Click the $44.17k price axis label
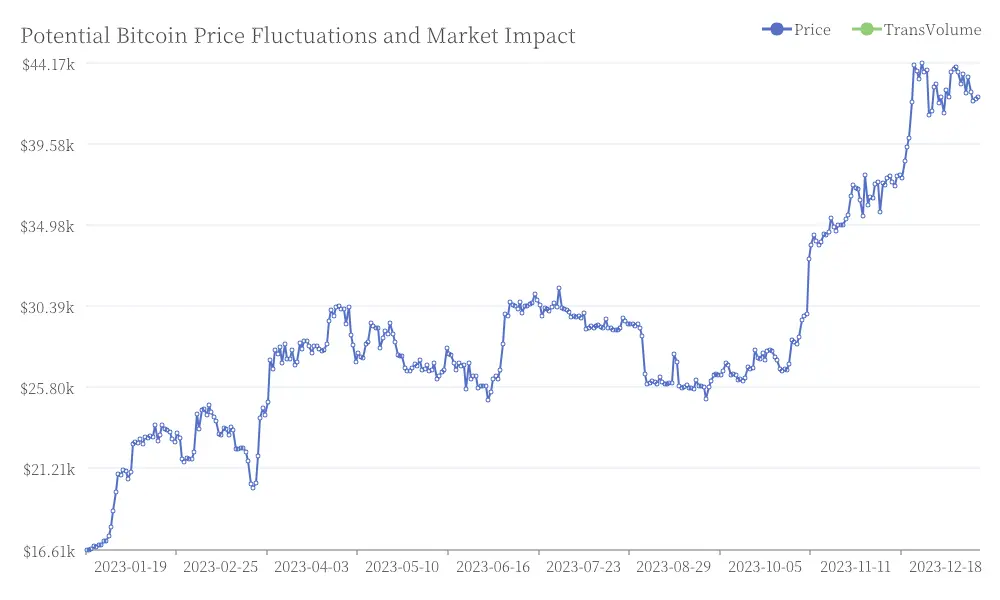Screen dimensions: 1000x600 [48, 64]
